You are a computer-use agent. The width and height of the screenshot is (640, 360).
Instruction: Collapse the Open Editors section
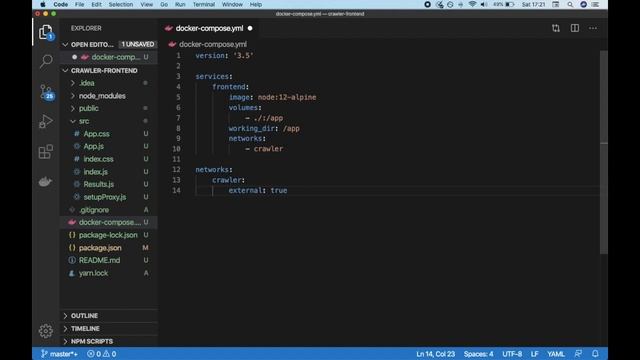(x=65, y=44)
